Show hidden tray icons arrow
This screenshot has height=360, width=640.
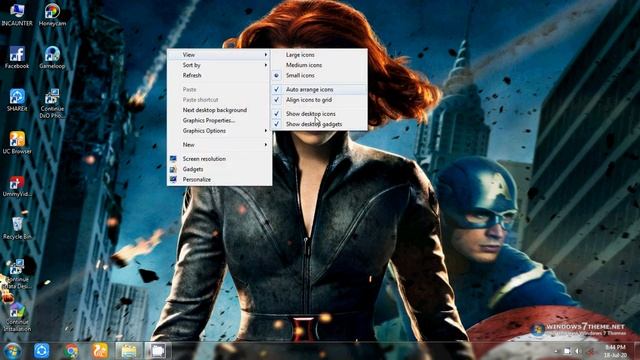coord(556,351)
